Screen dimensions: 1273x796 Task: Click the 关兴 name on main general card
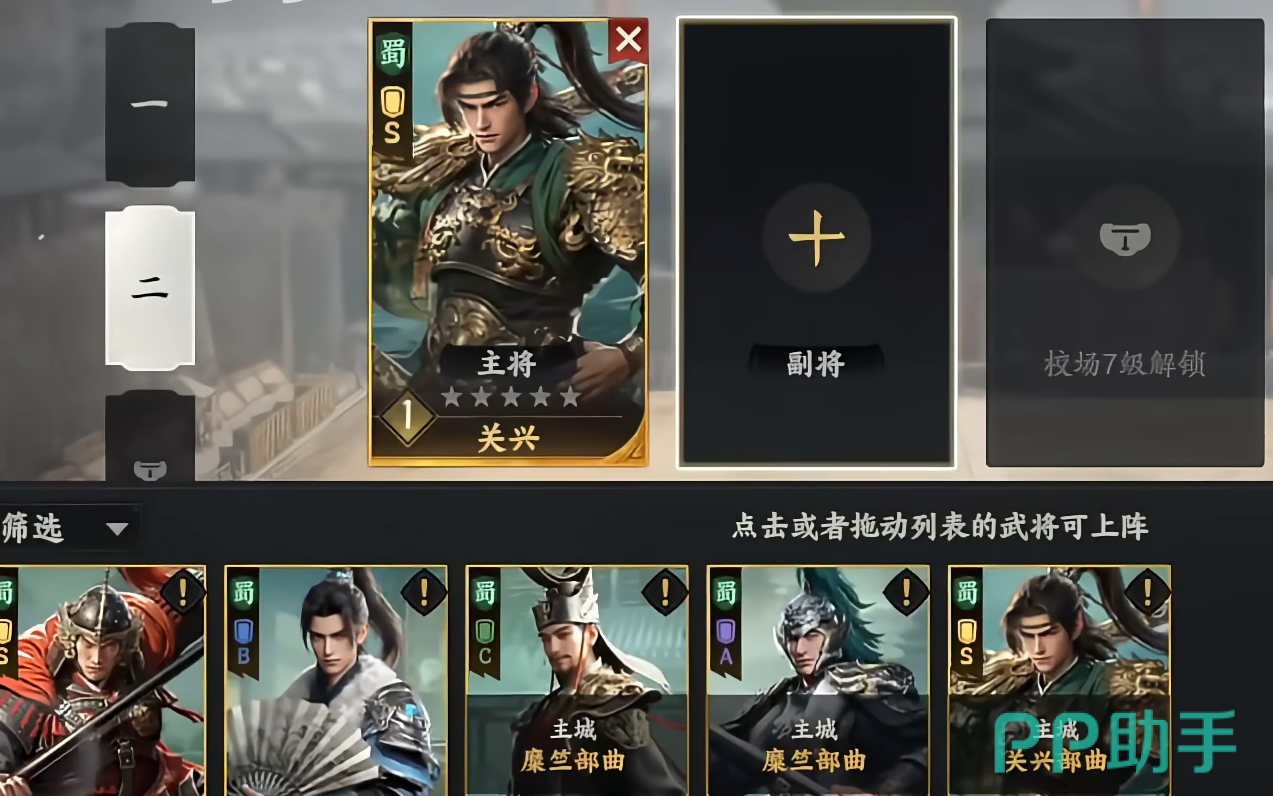tap(508, 438)
